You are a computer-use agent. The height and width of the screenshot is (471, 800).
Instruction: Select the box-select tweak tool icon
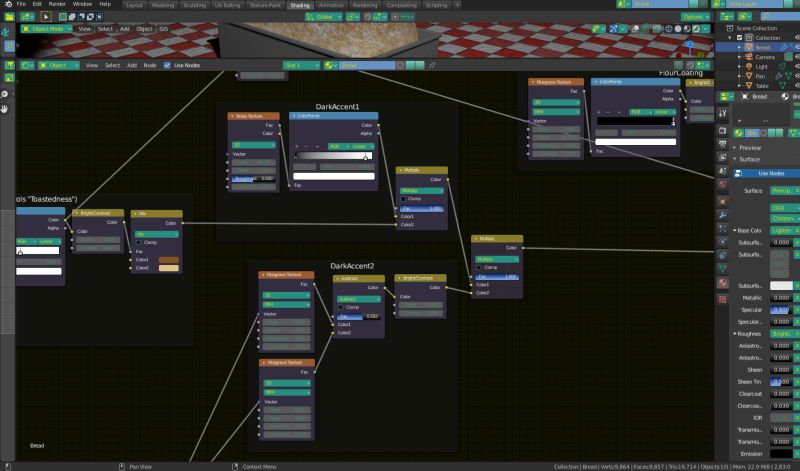pyautogui.click(x=46, y=17)
